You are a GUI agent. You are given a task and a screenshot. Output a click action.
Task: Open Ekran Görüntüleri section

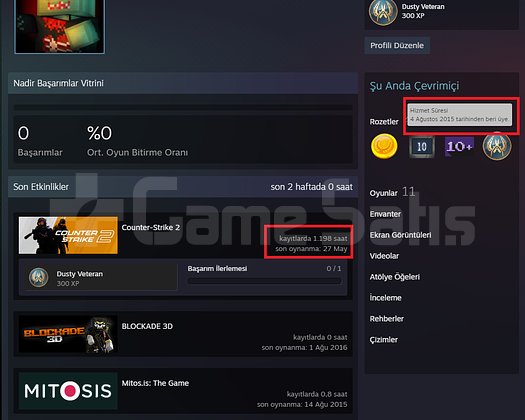400,235
